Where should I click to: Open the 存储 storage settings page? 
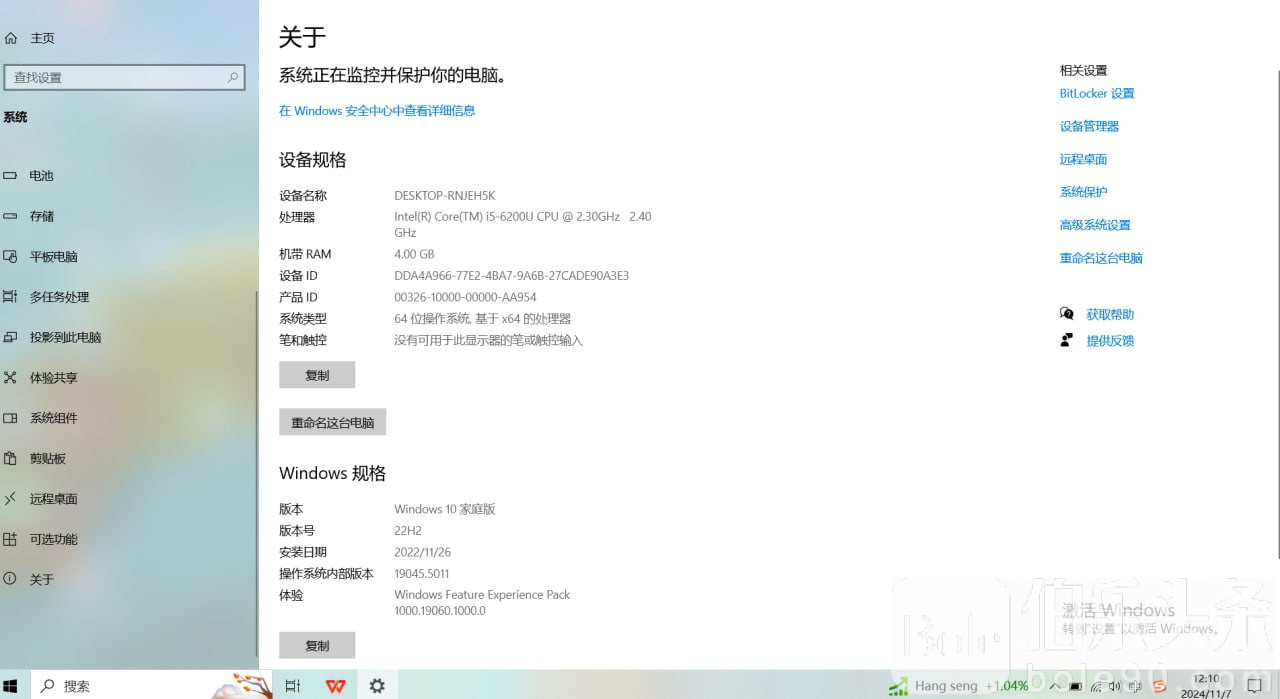click(41, 216)
